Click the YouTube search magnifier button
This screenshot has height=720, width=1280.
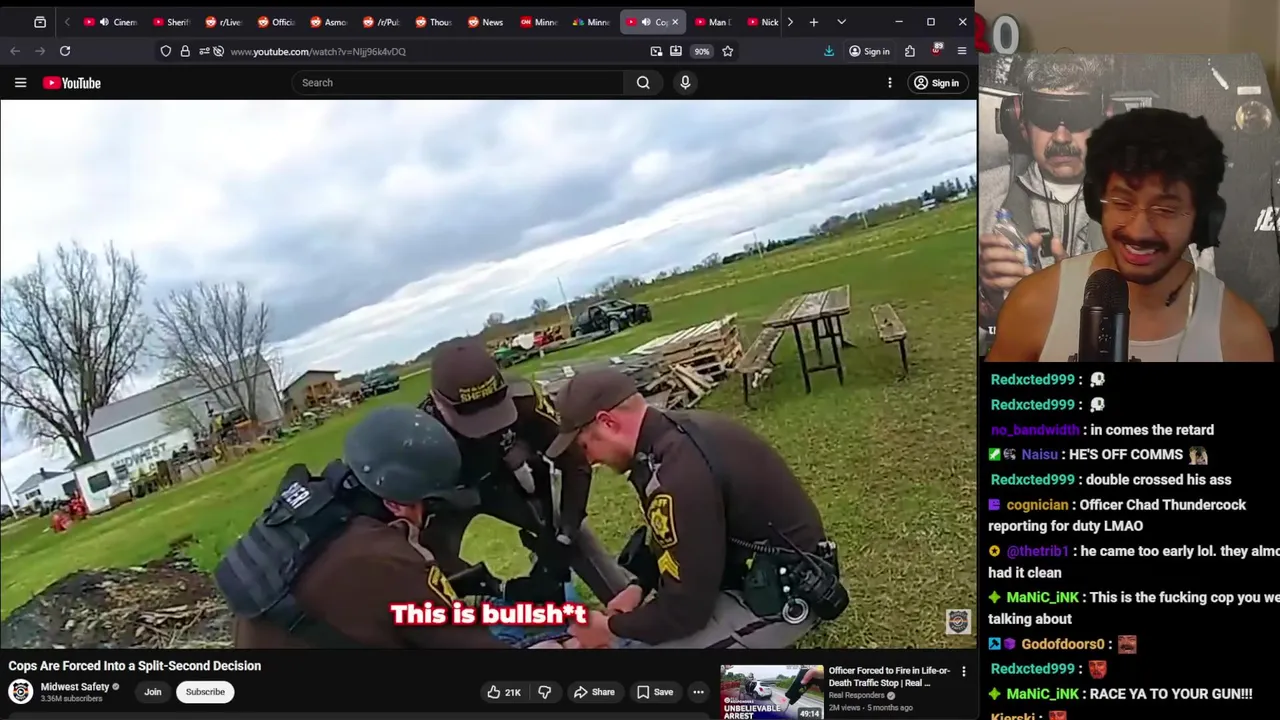point(643,83)
